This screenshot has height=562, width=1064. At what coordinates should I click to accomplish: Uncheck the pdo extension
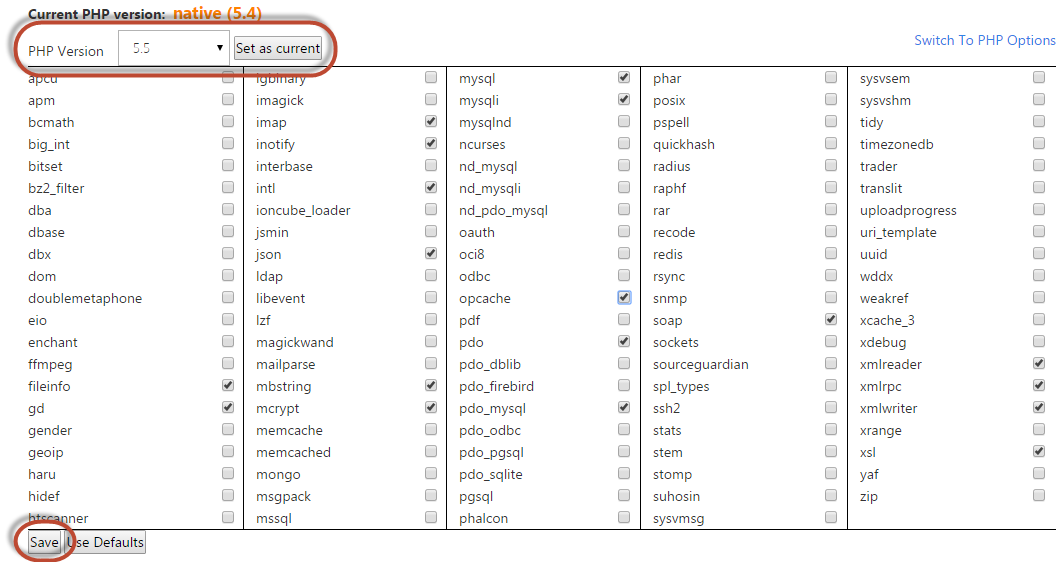(624, 341)
